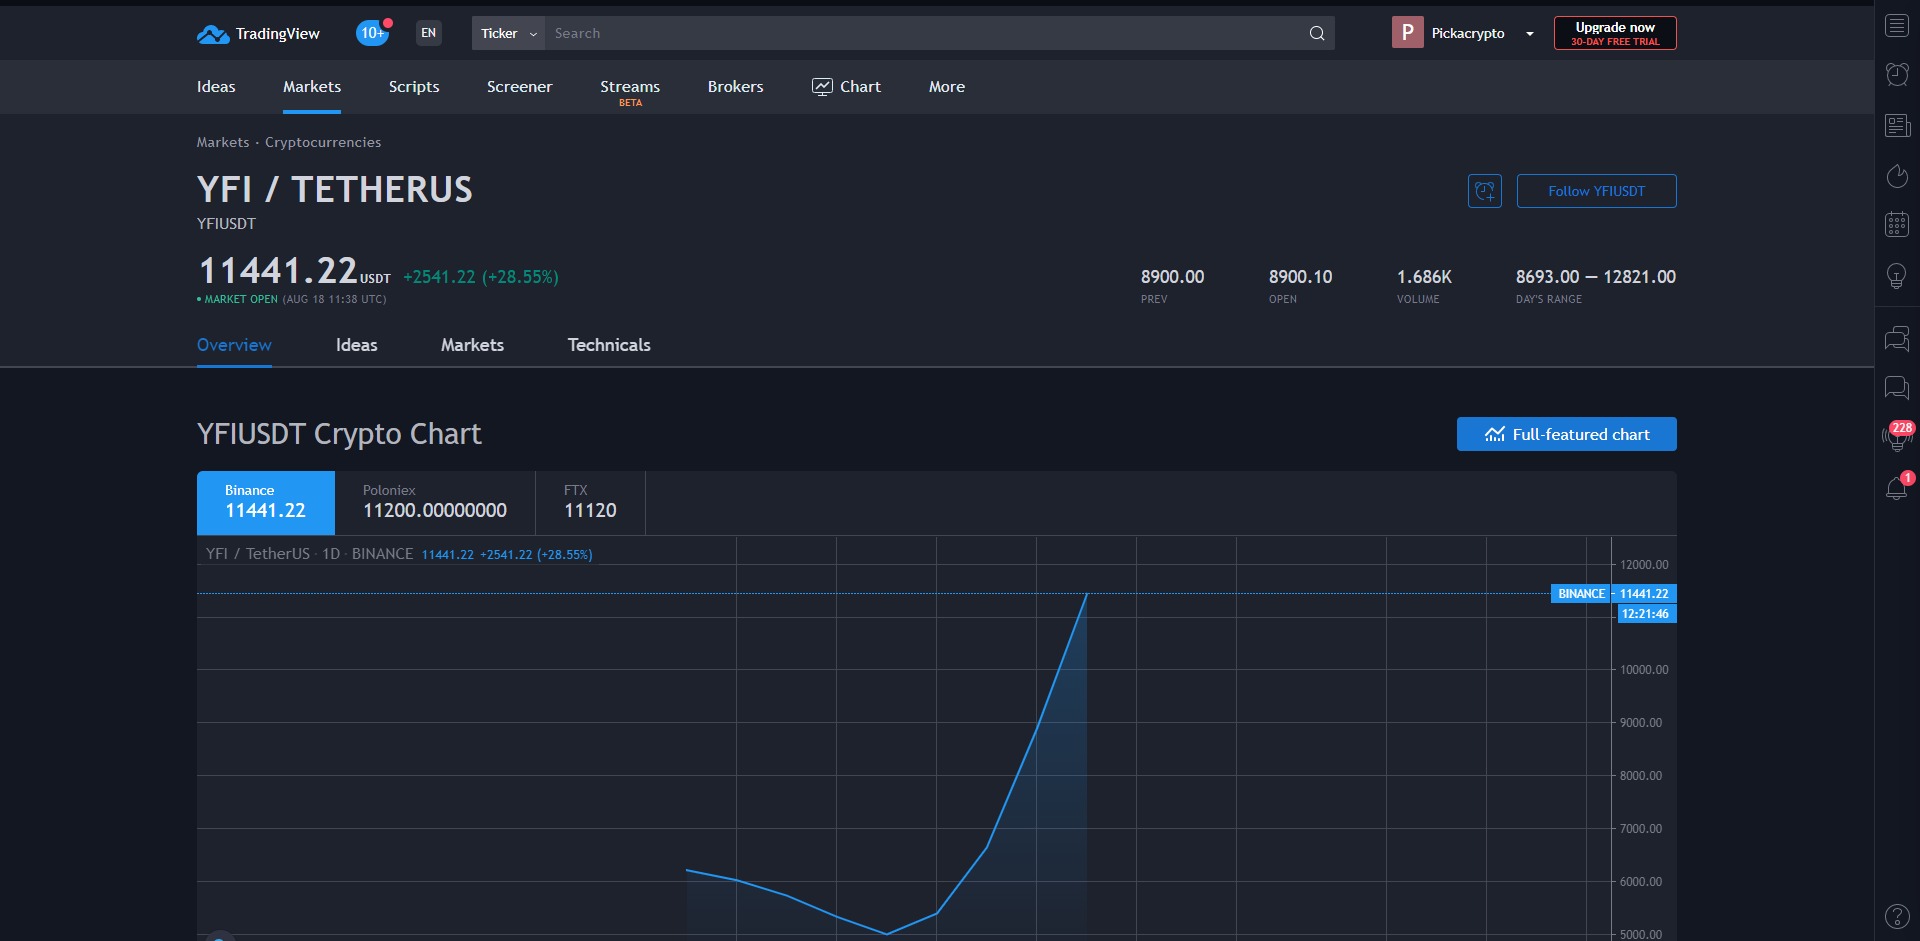Open the Brokers menu

pos(735,87)
